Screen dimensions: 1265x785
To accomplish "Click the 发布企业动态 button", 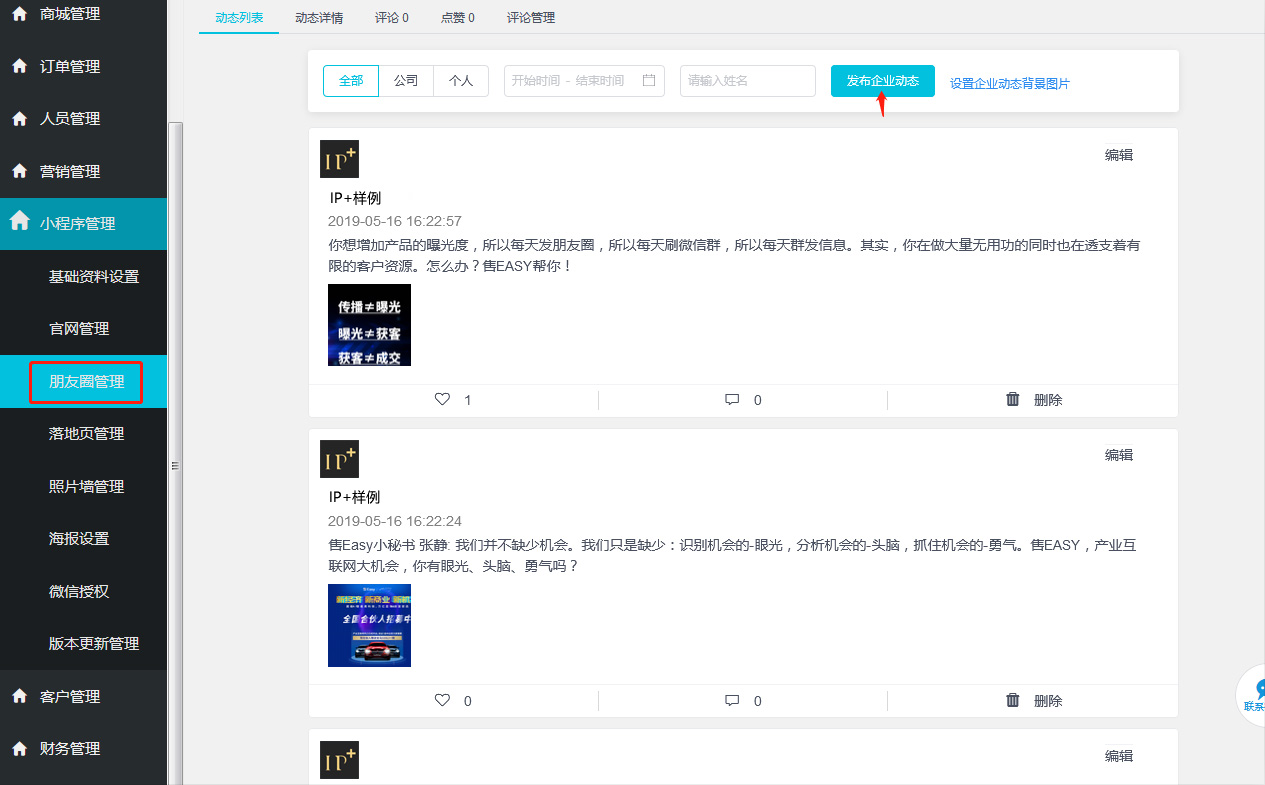I will [882, 81].
